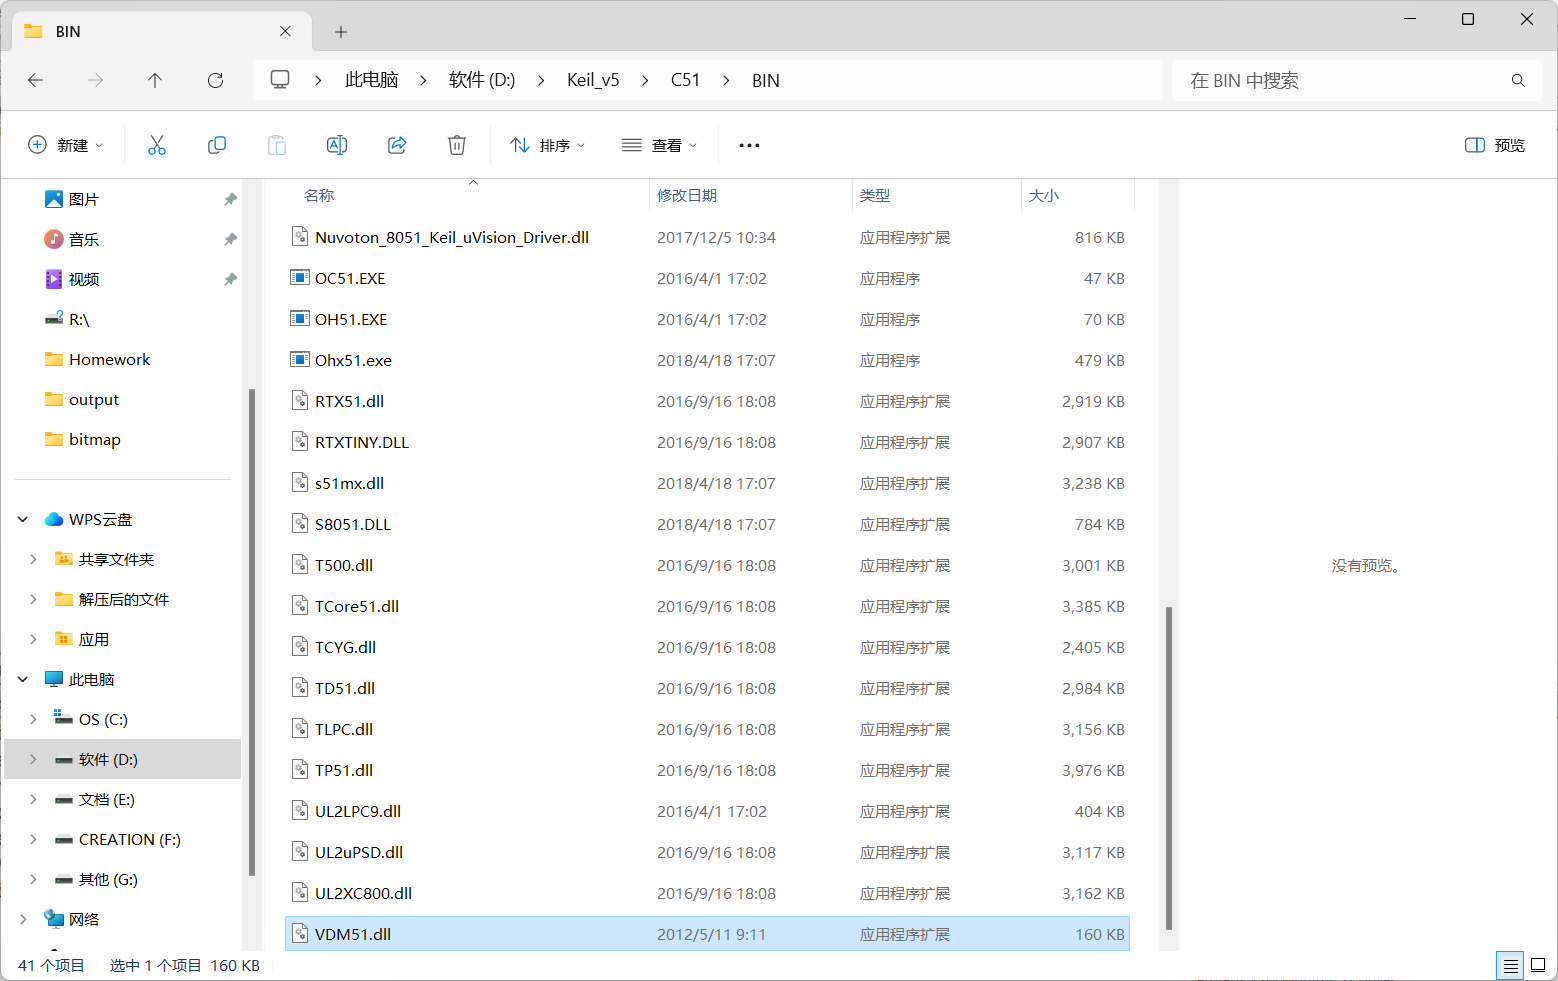Select 此电脑 in the address breadcrumb
1558x981 pixels.
[372, 80]
